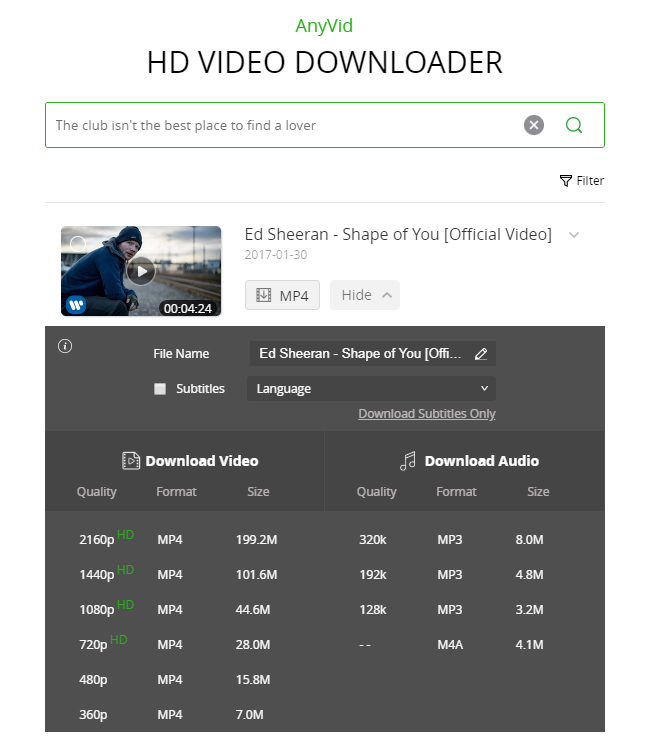Click the green search magnifier icon
Image resolution: width=650 pixels, height=747 pixels.
pos(574,125)
